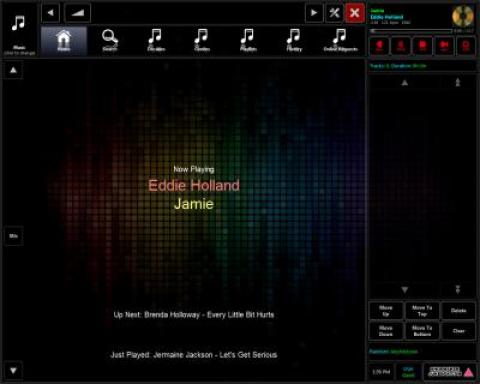Go back using the left arrow button
Screen dimensions: 480x384
pyautogui.click(x=51, y=13)
